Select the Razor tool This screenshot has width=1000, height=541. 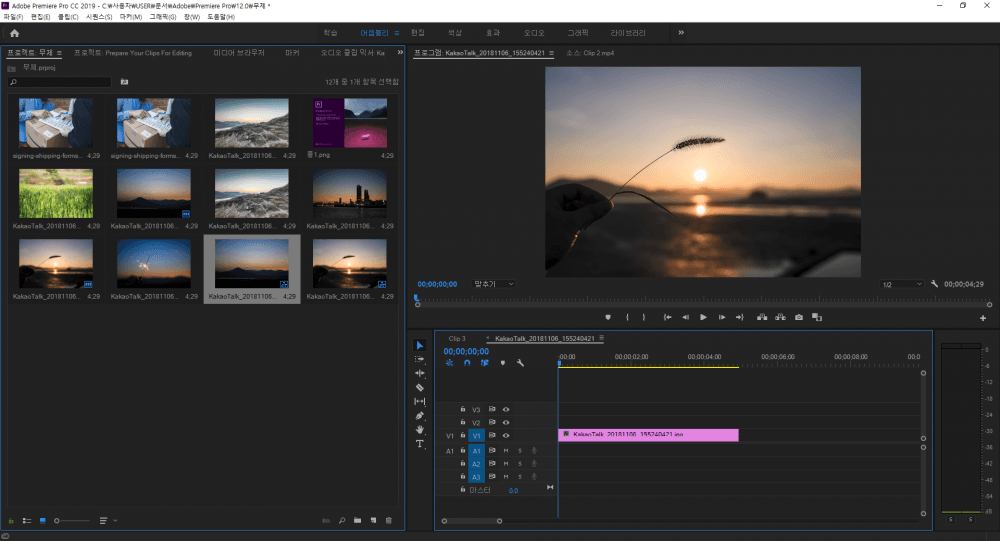(420, 387)
